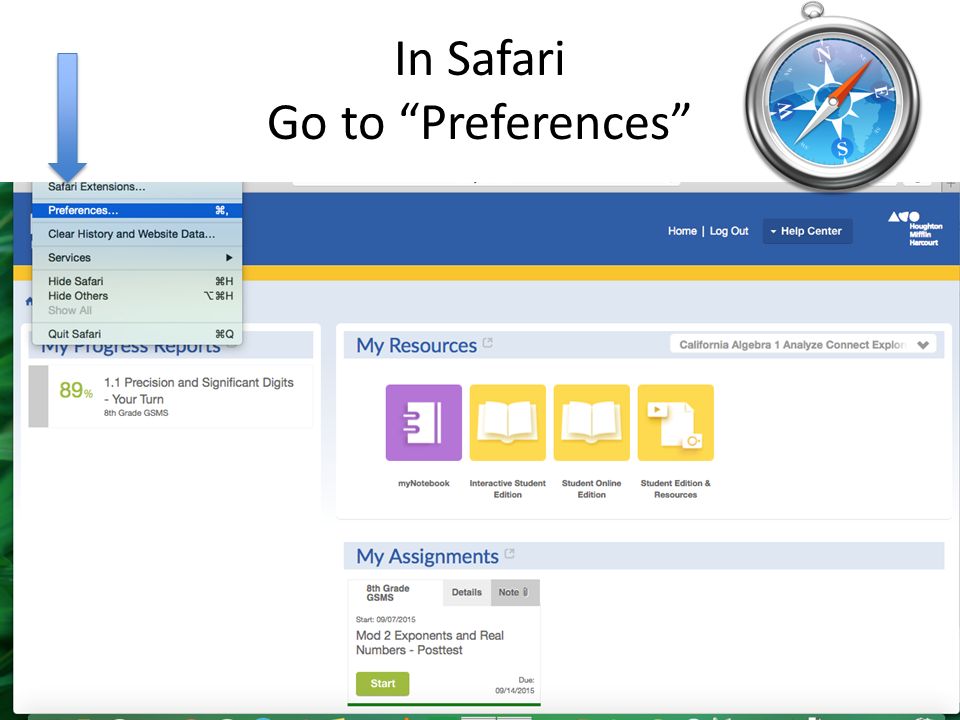Click the 89% score value
Screen dimensions: 960x720
click(75, 390)
